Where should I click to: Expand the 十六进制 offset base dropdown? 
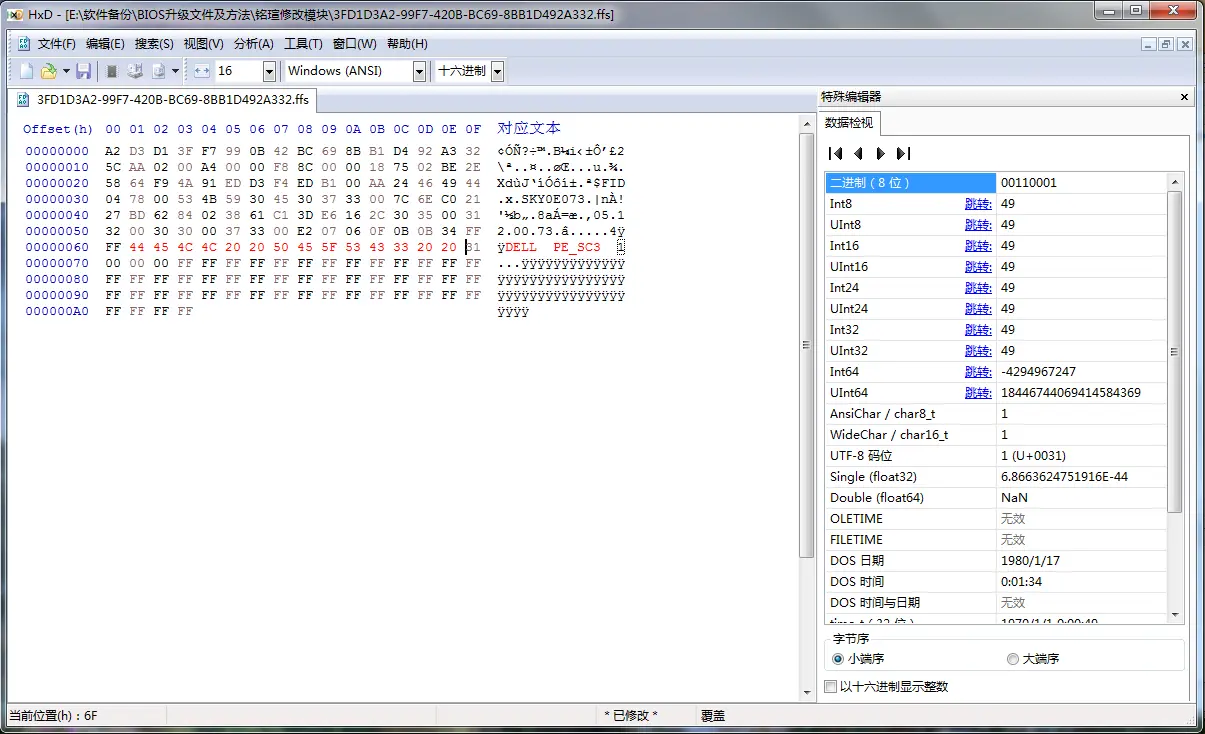tap(497, 71)
